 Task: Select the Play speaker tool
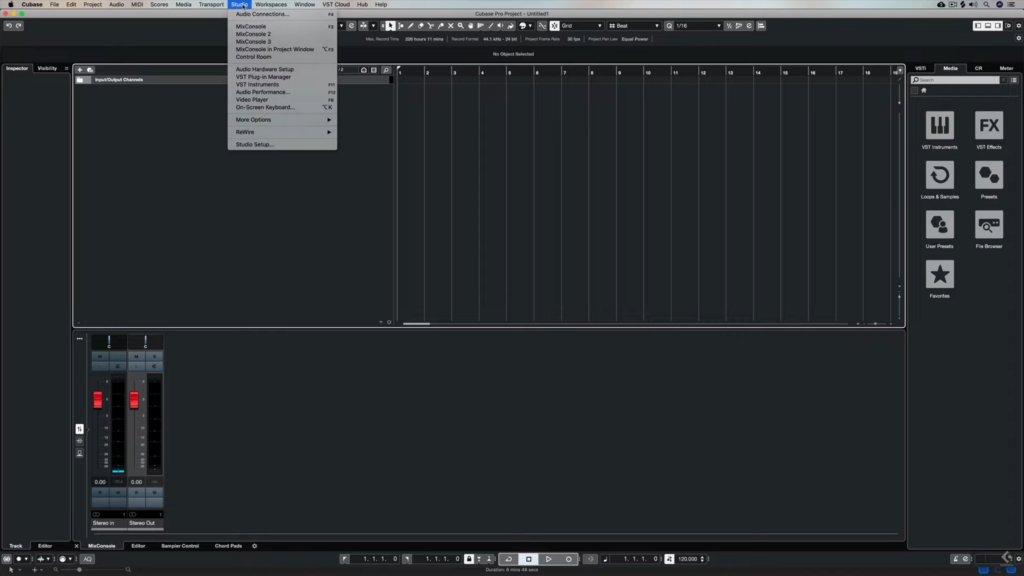[500, 26]
